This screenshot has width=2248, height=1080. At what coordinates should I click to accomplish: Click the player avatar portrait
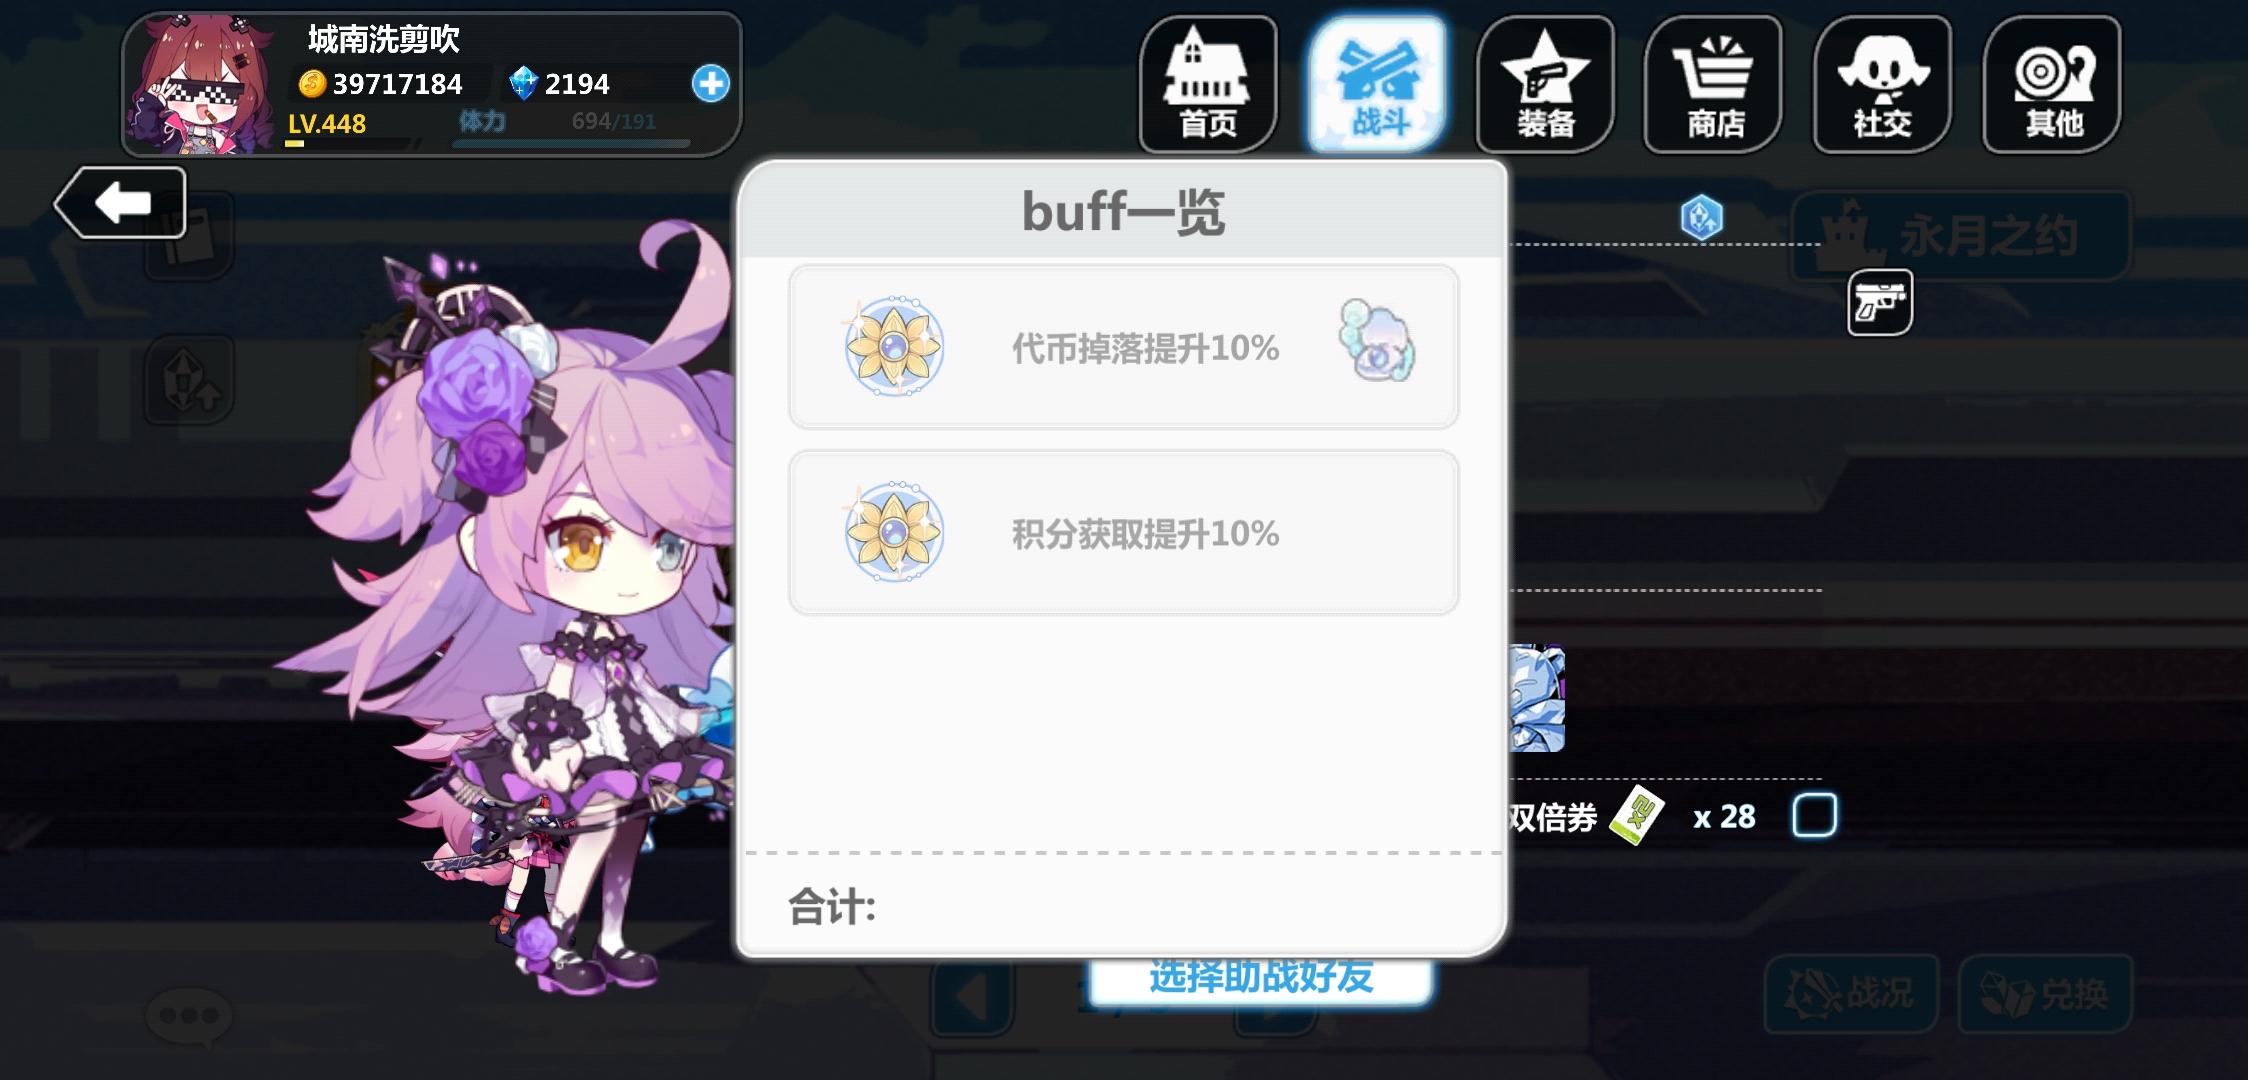click(x=201, y=85)
